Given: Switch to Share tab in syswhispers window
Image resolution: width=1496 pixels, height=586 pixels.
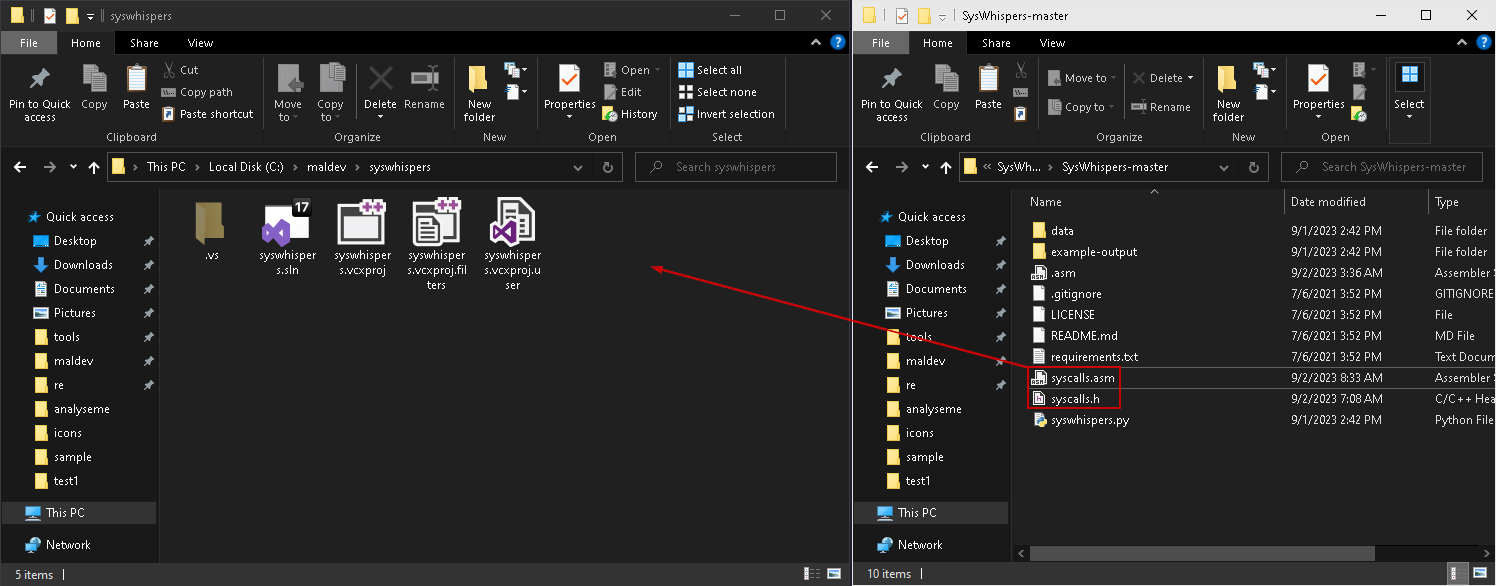Looking at the screenshot, I should (x=144, y=43).
